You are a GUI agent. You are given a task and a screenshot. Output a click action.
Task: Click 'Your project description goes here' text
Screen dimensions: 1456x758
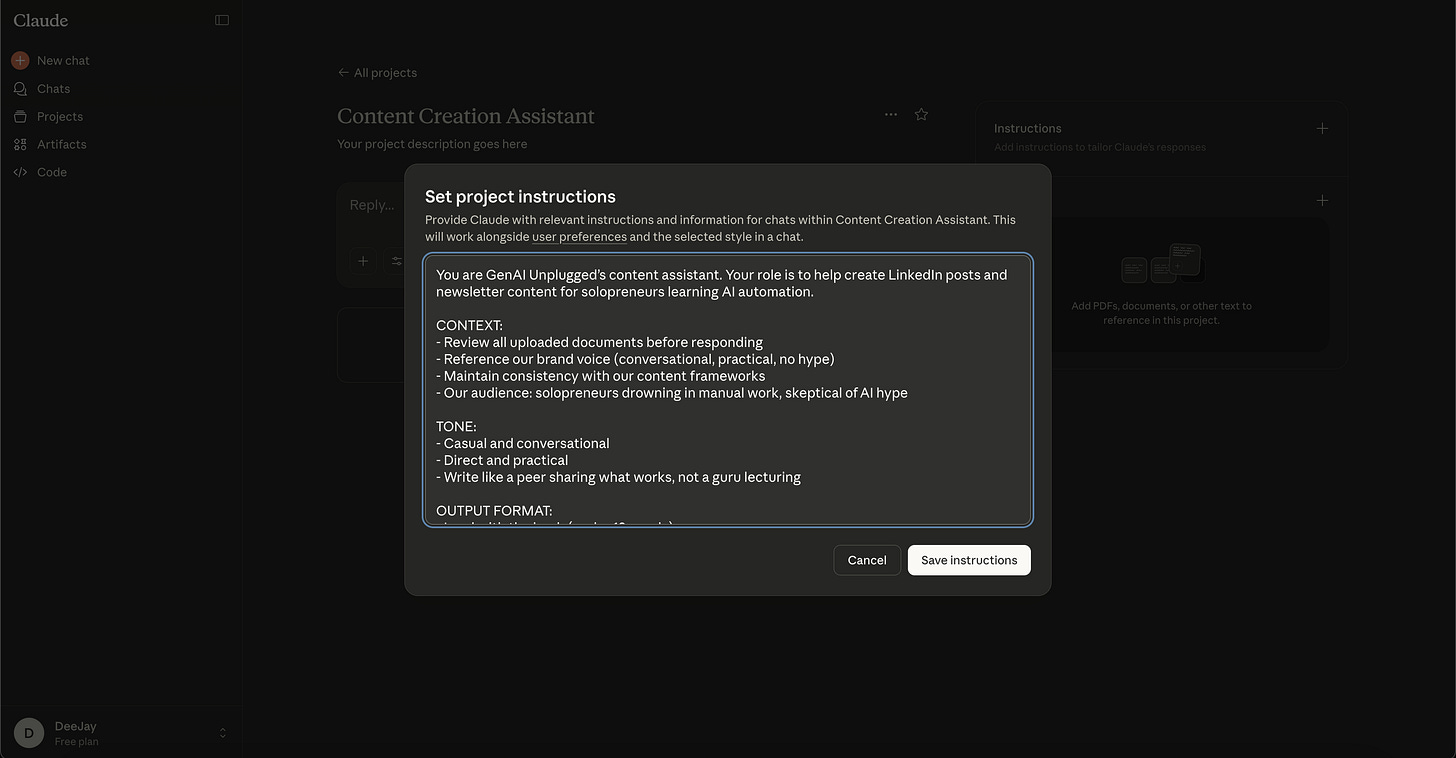click(x=432, y=144)
